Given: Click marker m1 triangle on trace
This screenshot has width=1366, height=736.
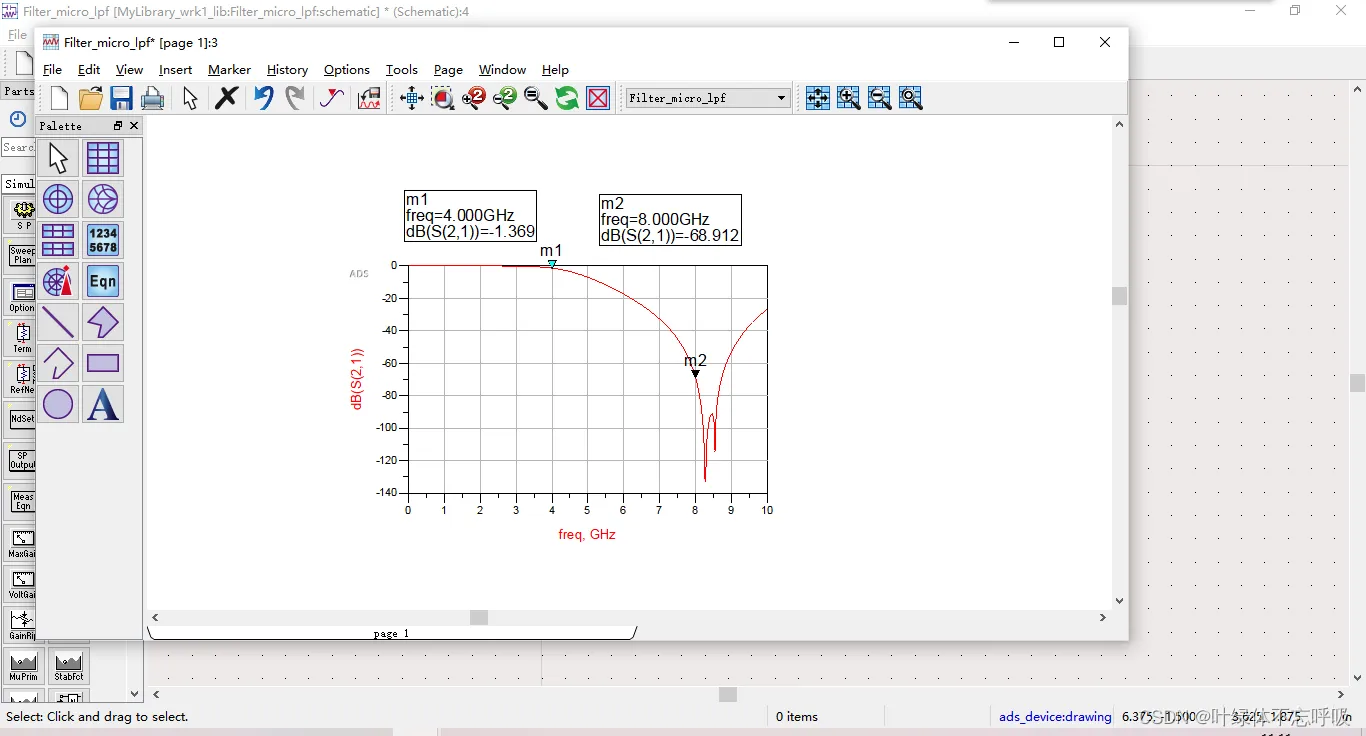Looking at the screenshot, I should coord(552,264).
